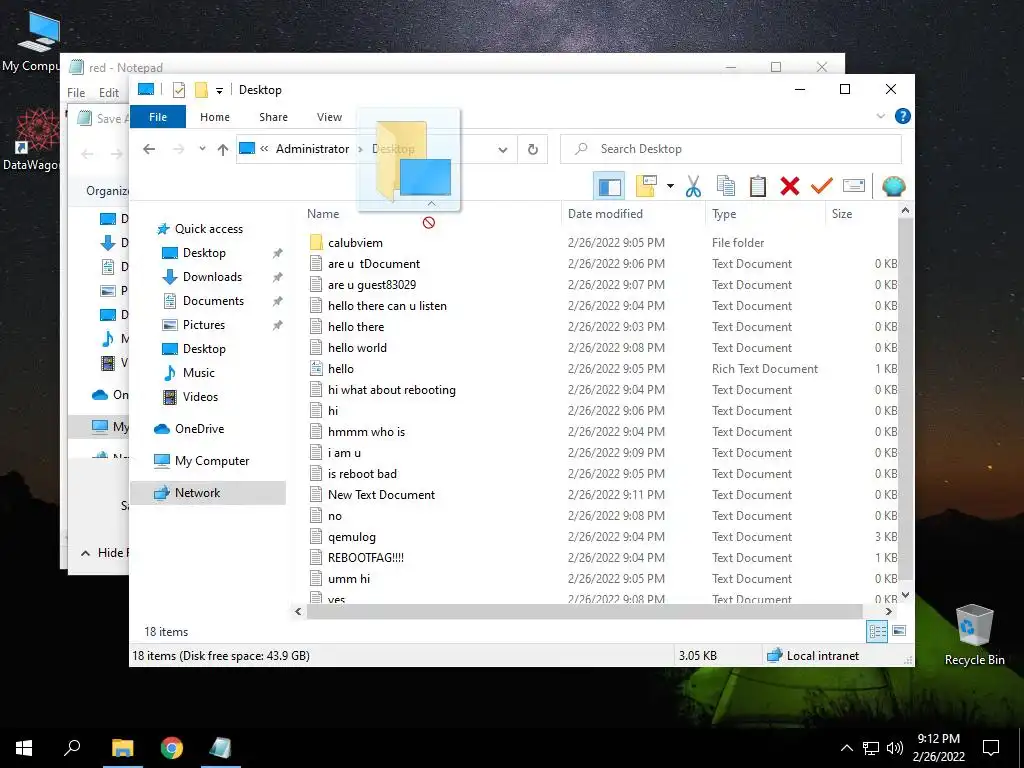1024x768 pixels.
Task: Click the file list vertical scrollbar down arrow
Action: coord(905,595)
